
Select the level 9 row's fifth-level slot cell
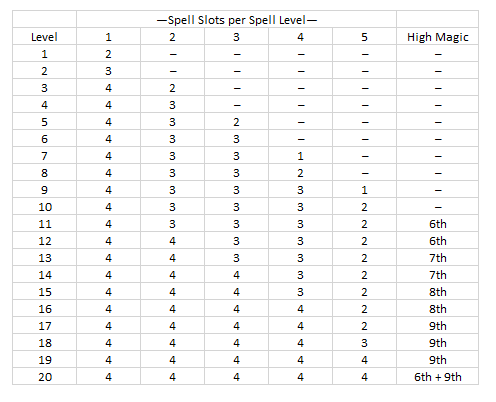coord(364,190)
